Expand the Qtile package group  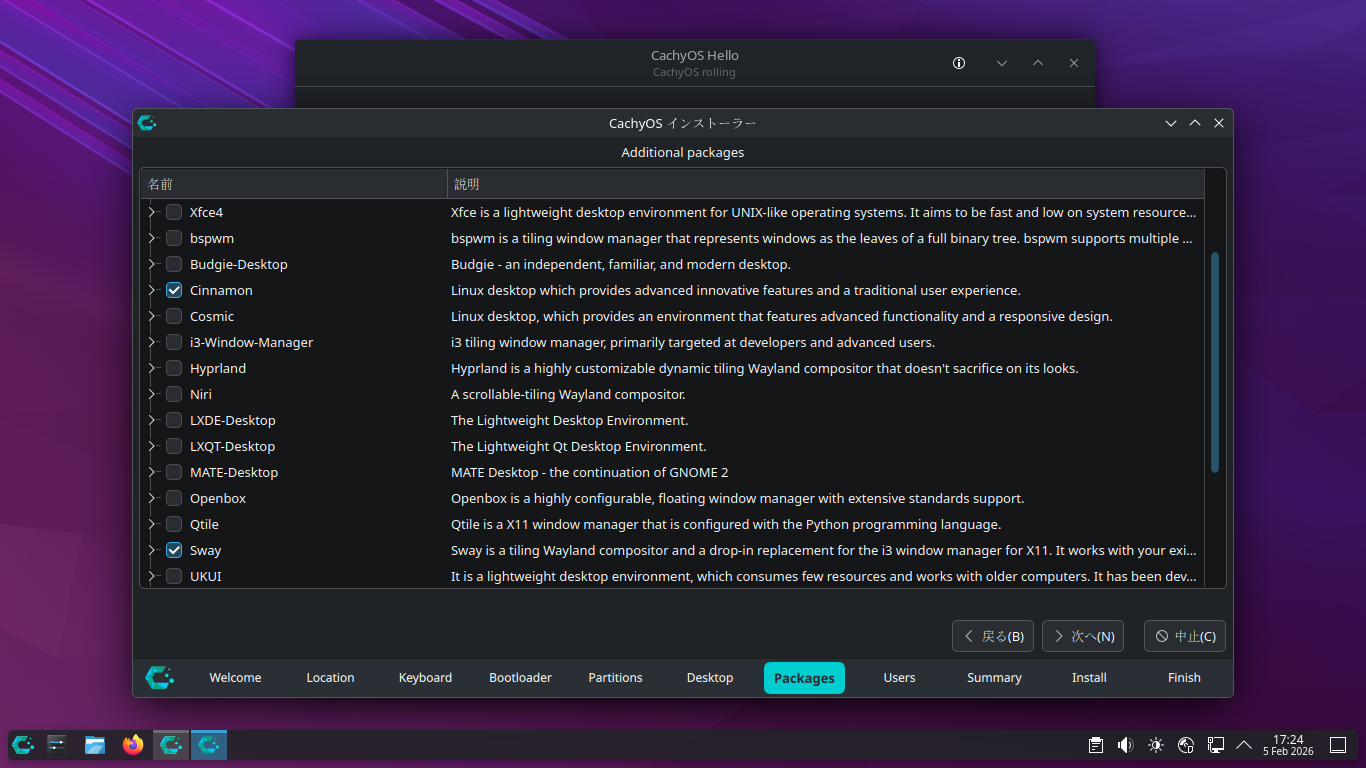click(153, 524)
